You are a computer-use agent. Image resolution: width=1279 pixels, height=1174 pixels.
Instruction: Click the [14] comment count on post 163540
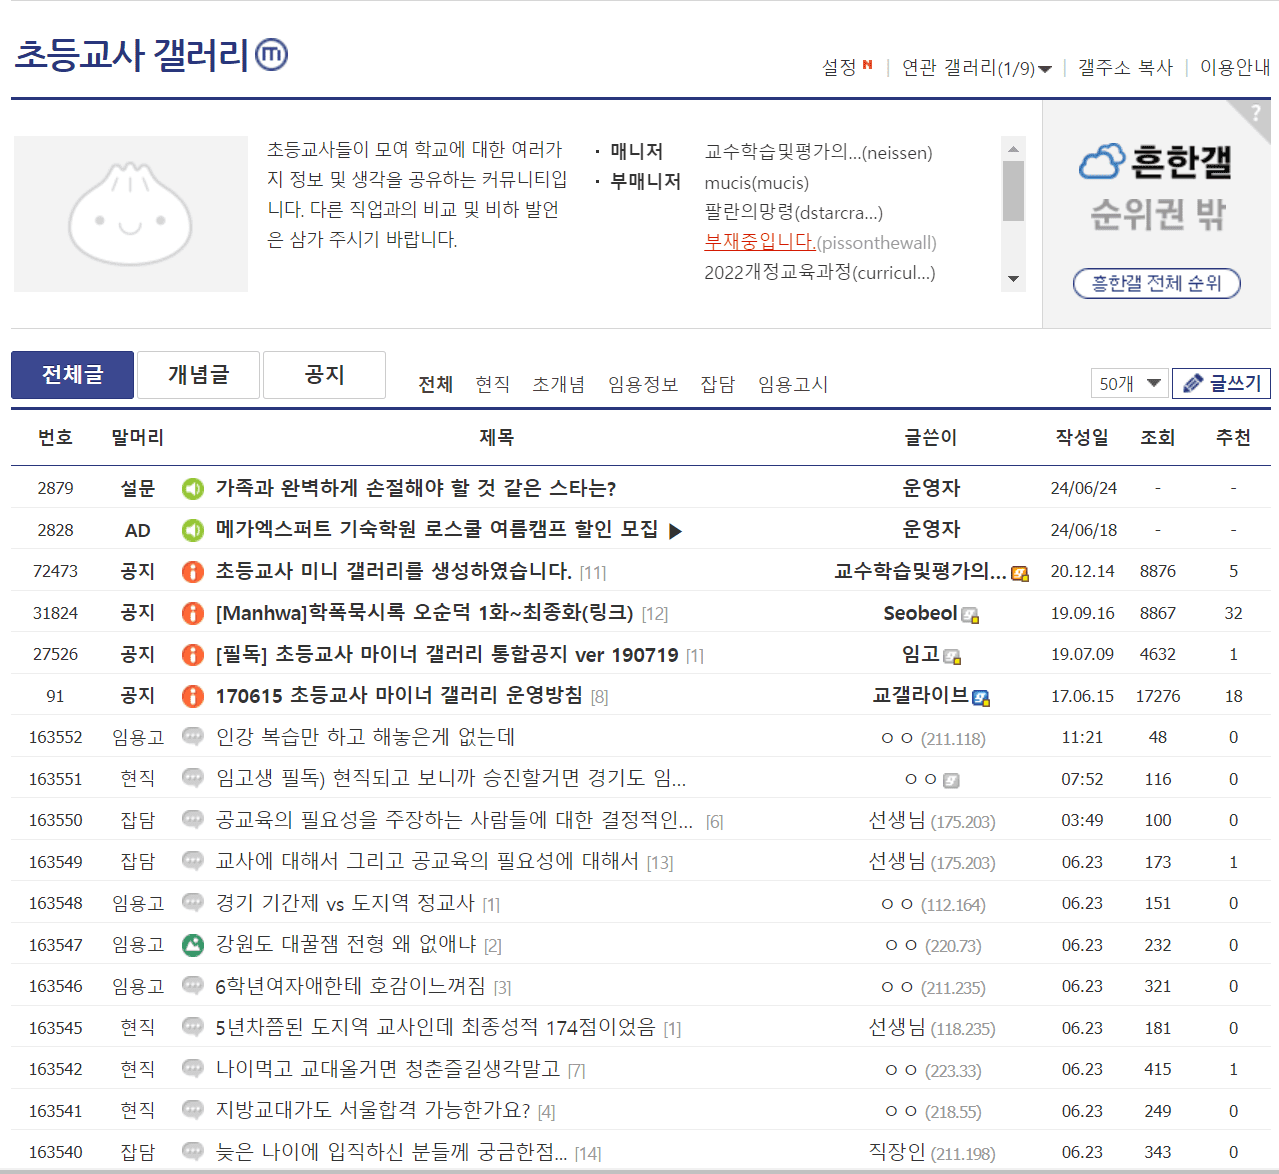pyautogui.click(x=588, y=1154)
